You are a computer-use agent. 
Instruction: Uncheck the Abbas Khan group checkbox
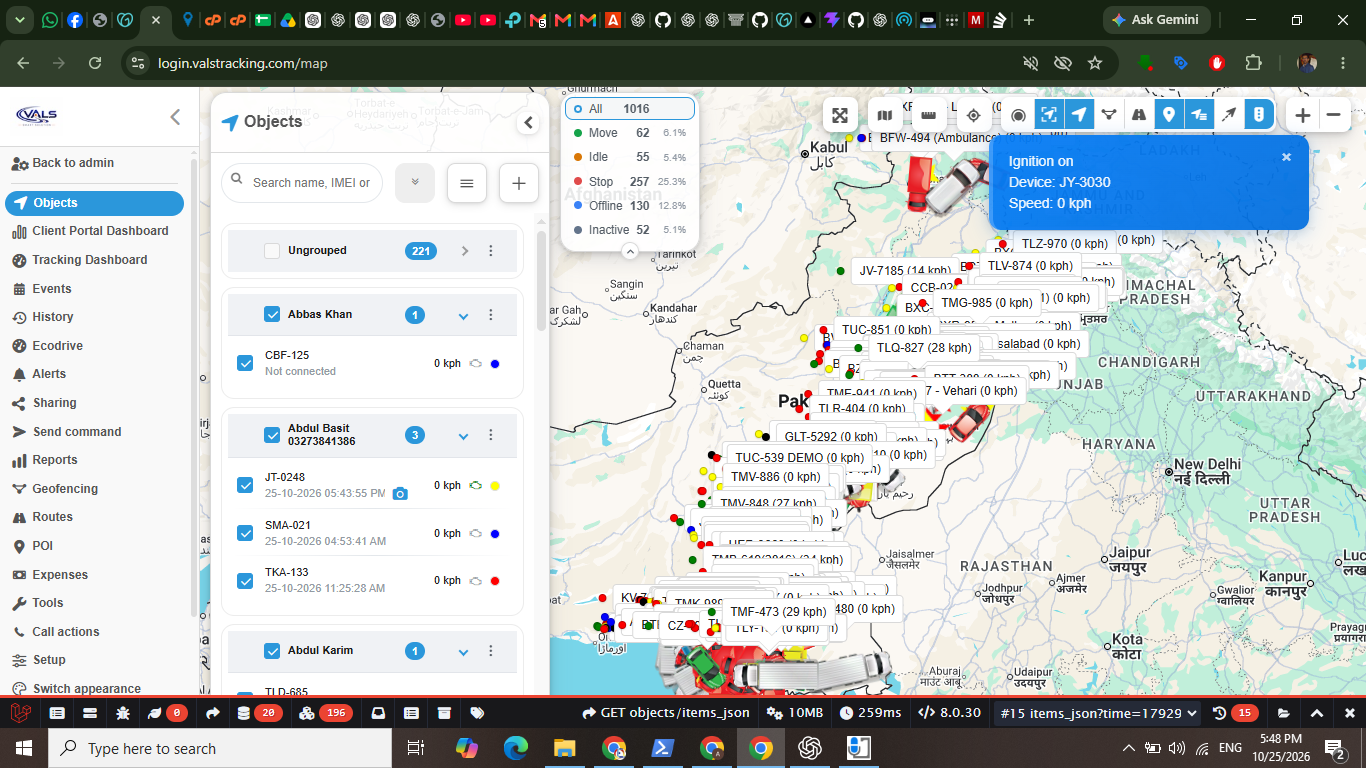(272, 314)
